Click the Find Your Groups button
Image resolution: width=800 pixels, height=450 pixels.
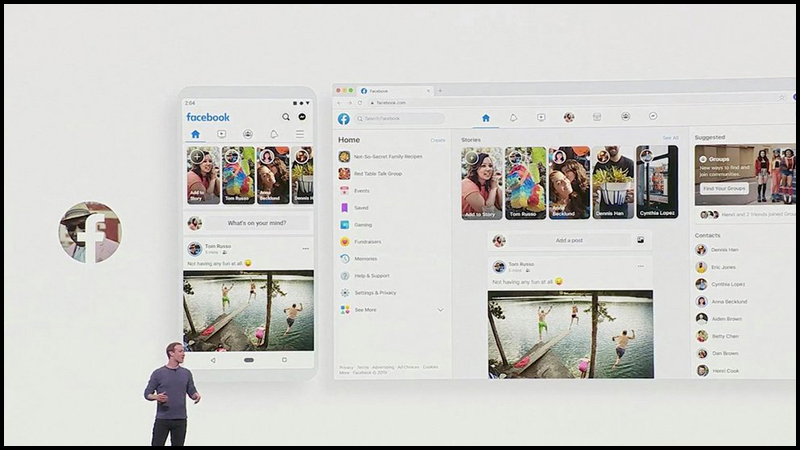click(x=724, y=188)
